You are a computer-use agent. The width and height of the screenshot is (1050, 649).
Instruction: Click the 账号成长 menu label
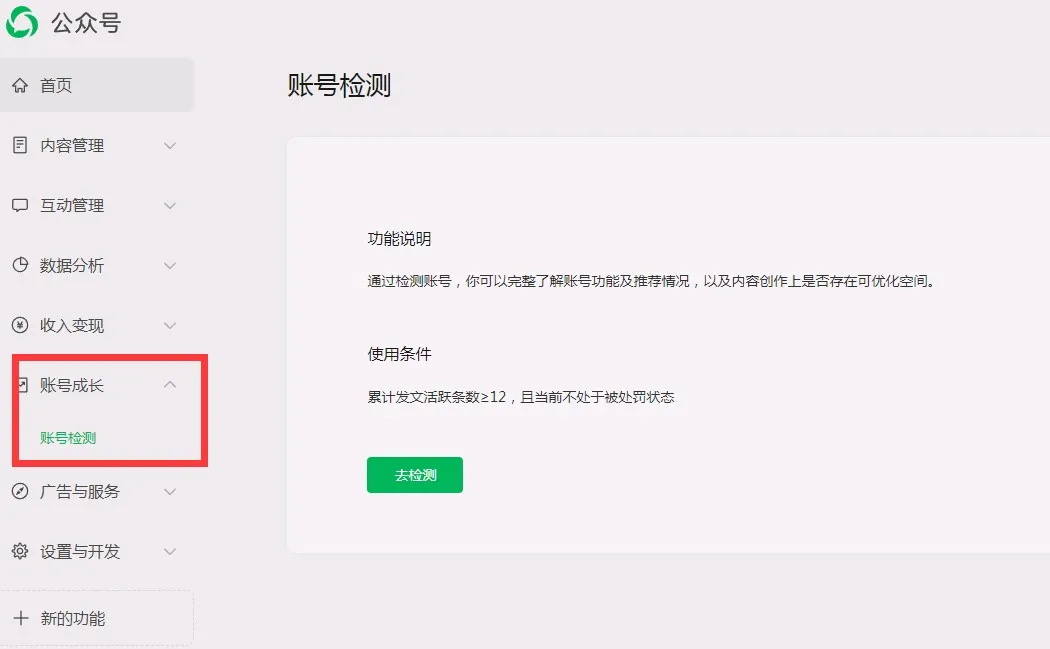72,386
